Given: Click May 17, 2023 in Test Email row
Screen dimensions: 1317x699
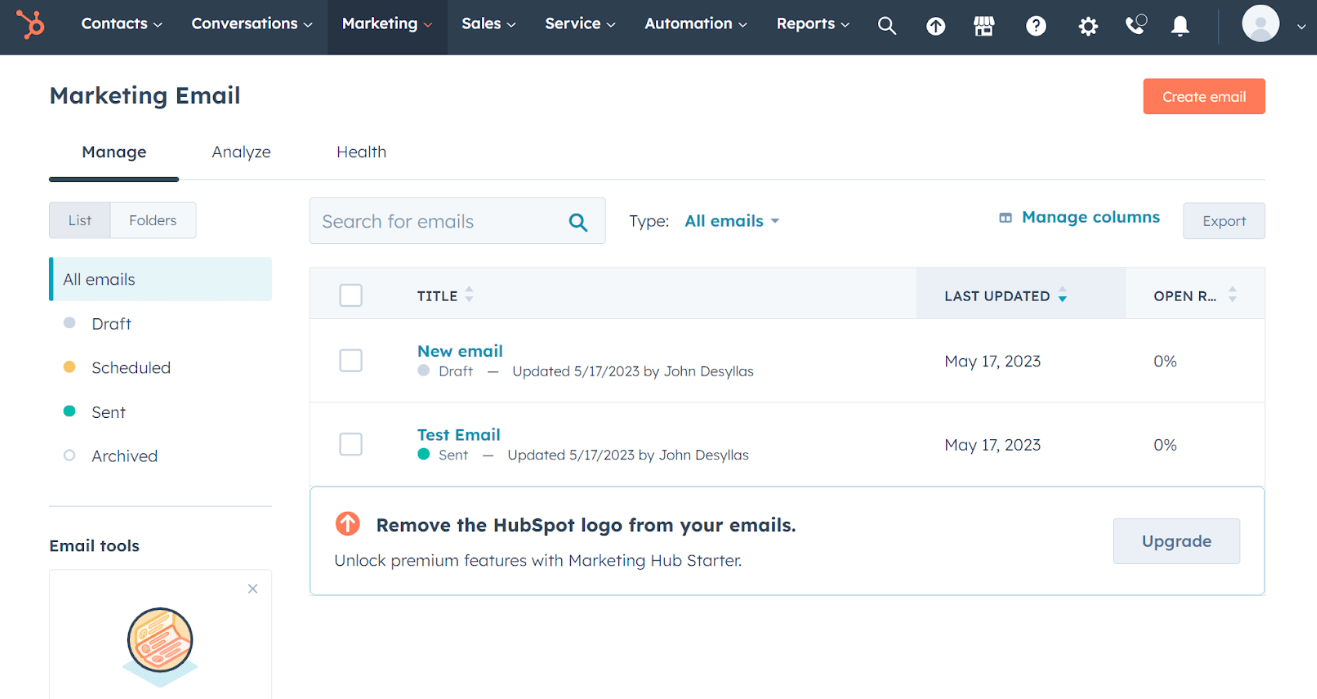Looking at the screenshot, I should pyautogui.click(x=992, y=445).
